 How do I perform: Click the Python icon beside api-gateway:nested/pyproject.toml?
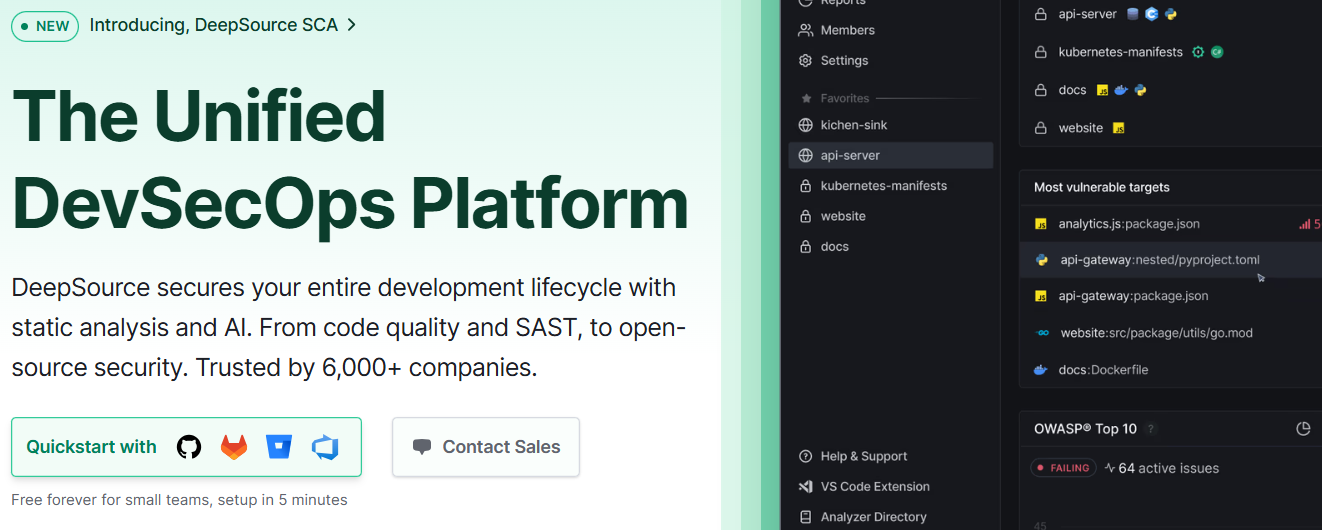pos(1041,260)
